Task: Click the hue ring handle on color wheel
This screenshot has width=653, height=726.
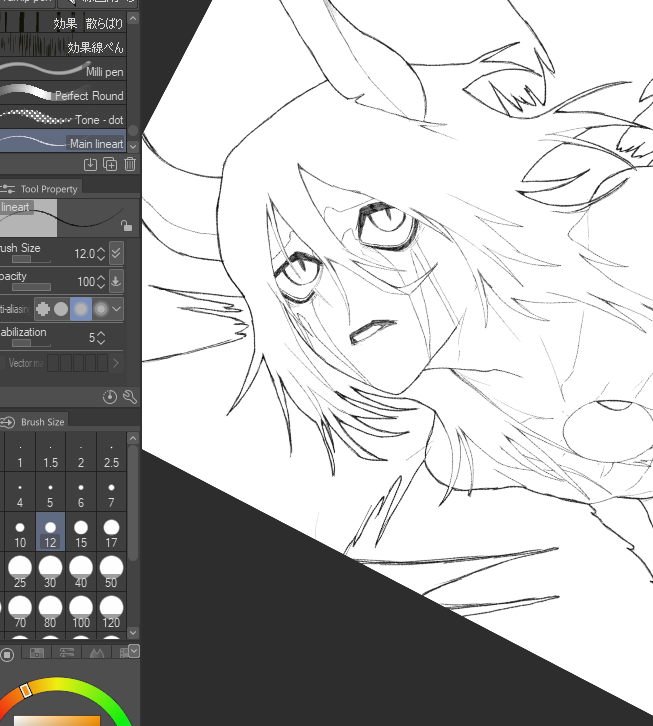Action: pos(26,690)
